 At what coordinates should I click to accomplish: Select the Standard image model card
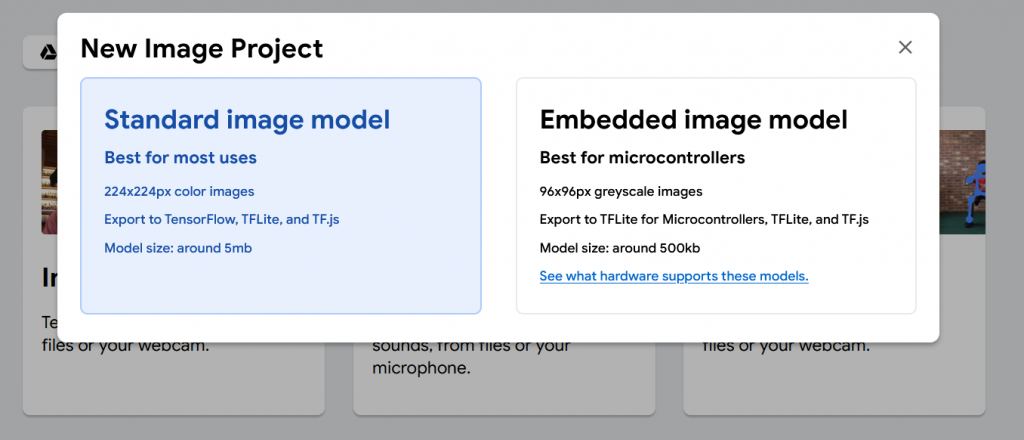point(280,195)
